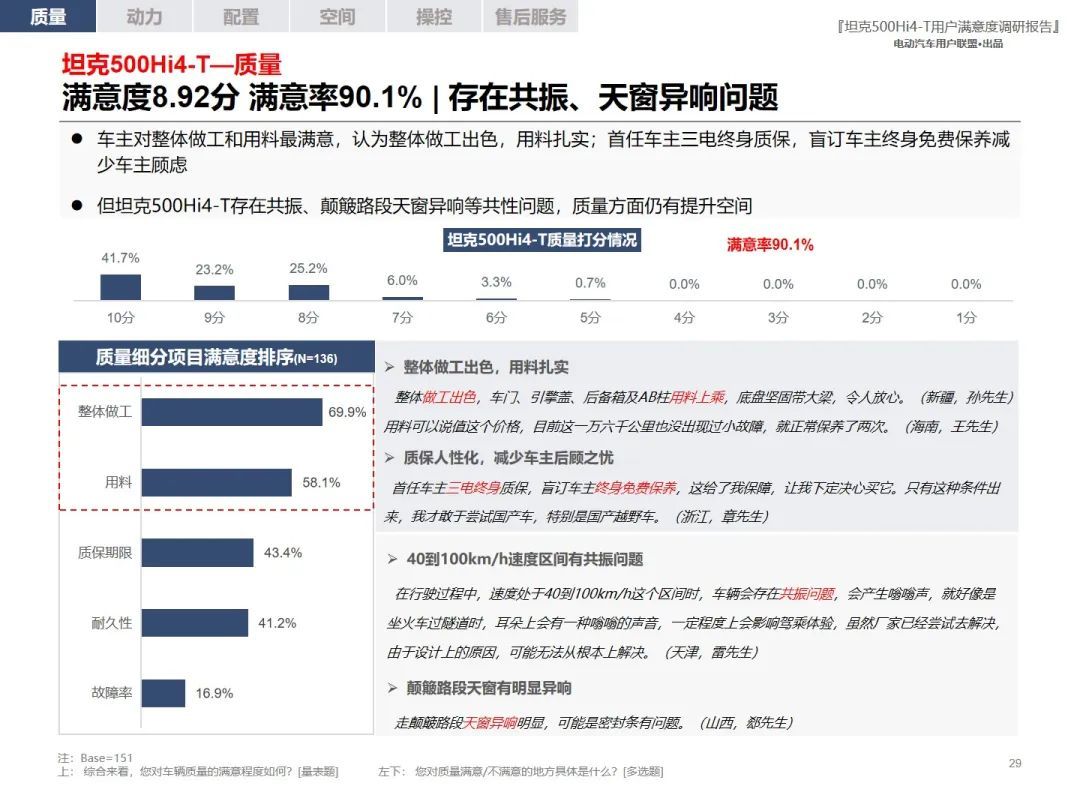The width and height of the screenshot is (1080, 810).
Task: Select the 10分 score bar
Action: tap(121, 287)
